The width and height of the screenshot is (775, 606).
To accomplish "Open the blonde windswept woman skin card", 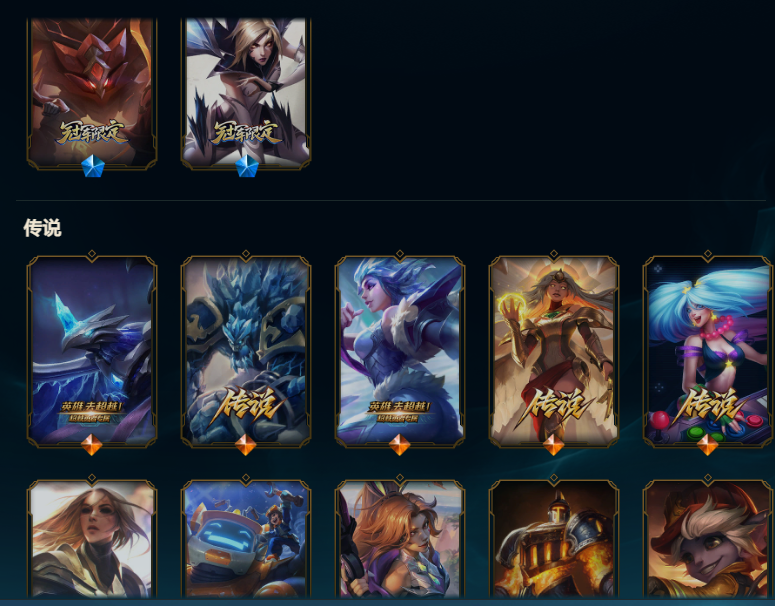I will (x=92, y=539).
